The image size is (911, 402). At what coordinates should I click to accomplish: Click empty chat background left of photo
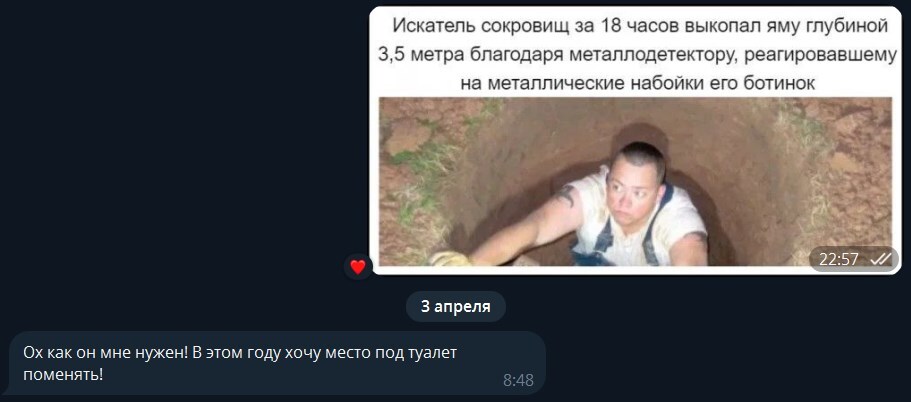pyautogui.click(x=174, y=145)
